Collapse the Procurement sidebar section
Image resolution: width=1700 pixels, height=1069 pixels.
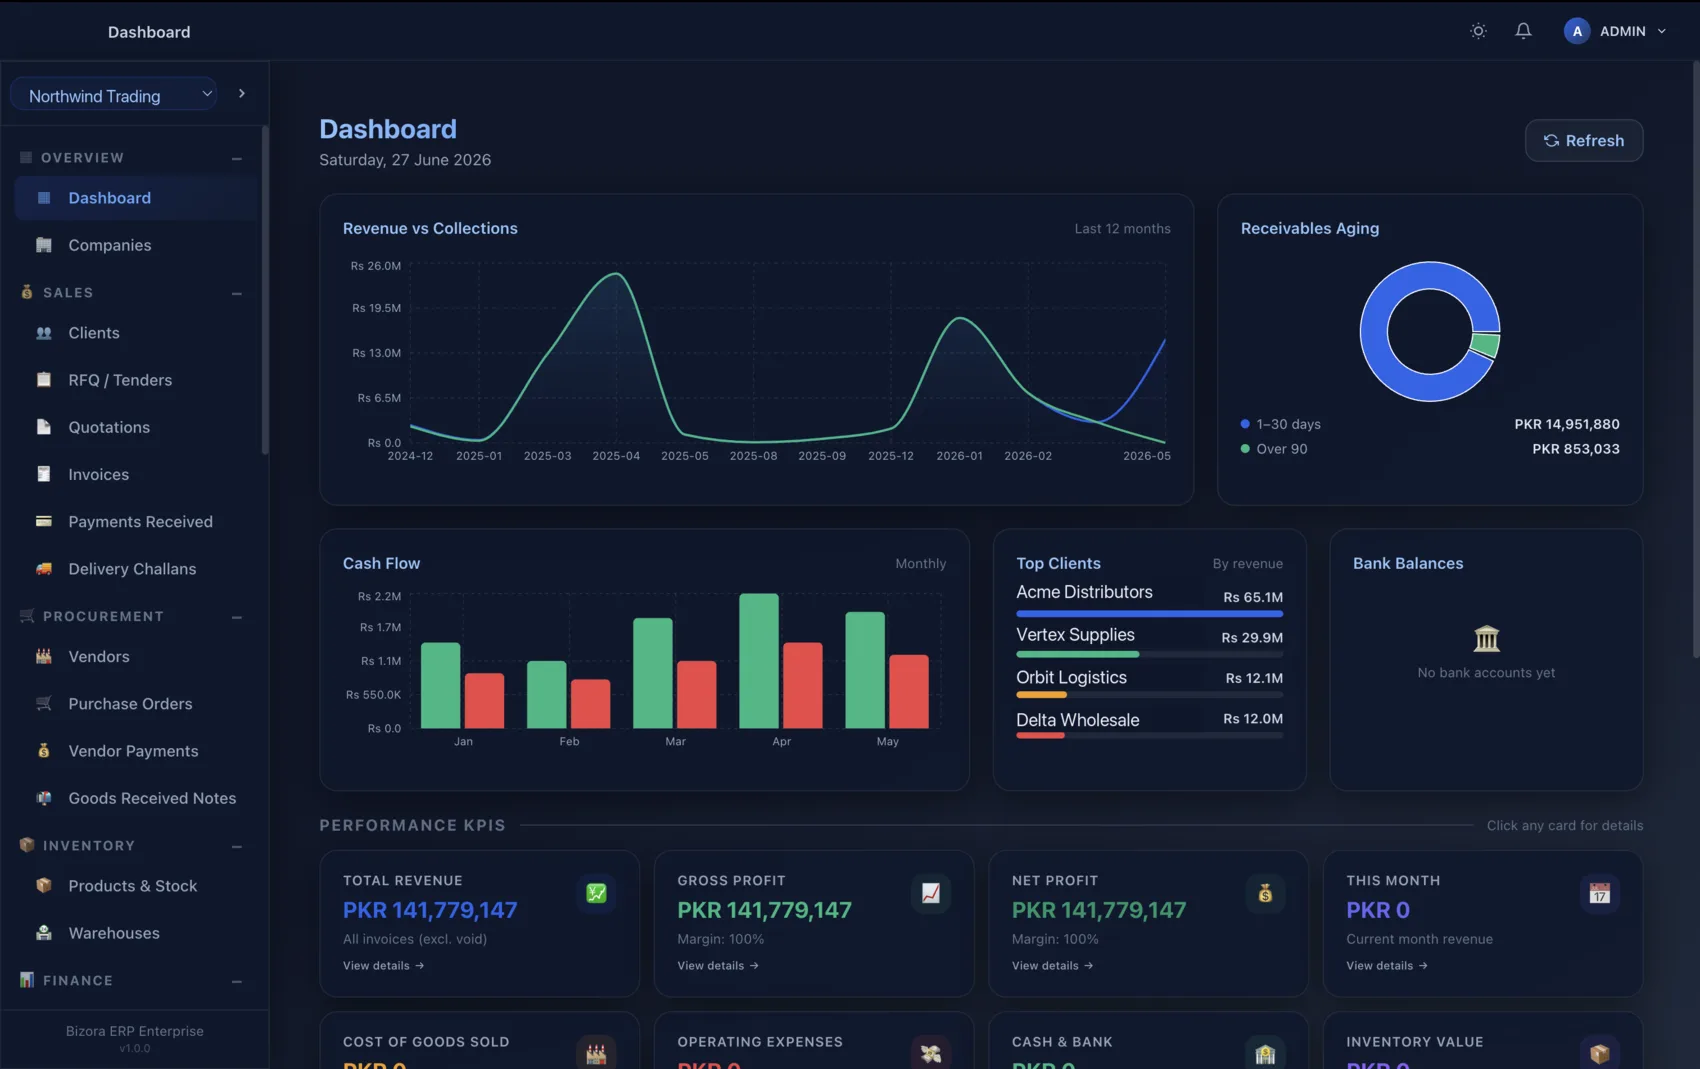click(x=237, y=617)
